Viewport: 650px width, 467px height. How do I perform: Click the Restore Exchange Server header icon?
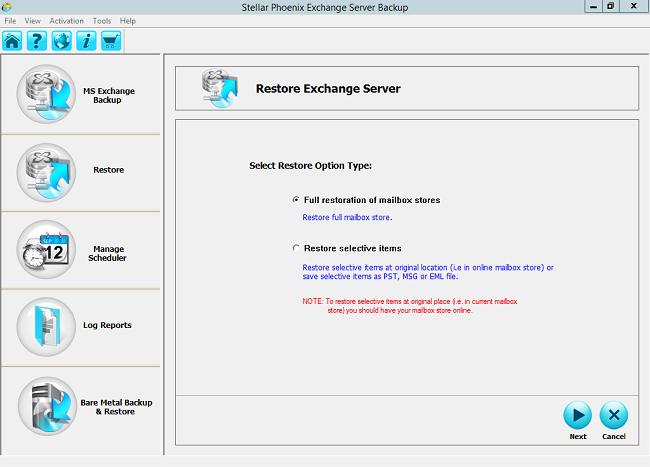220,88
